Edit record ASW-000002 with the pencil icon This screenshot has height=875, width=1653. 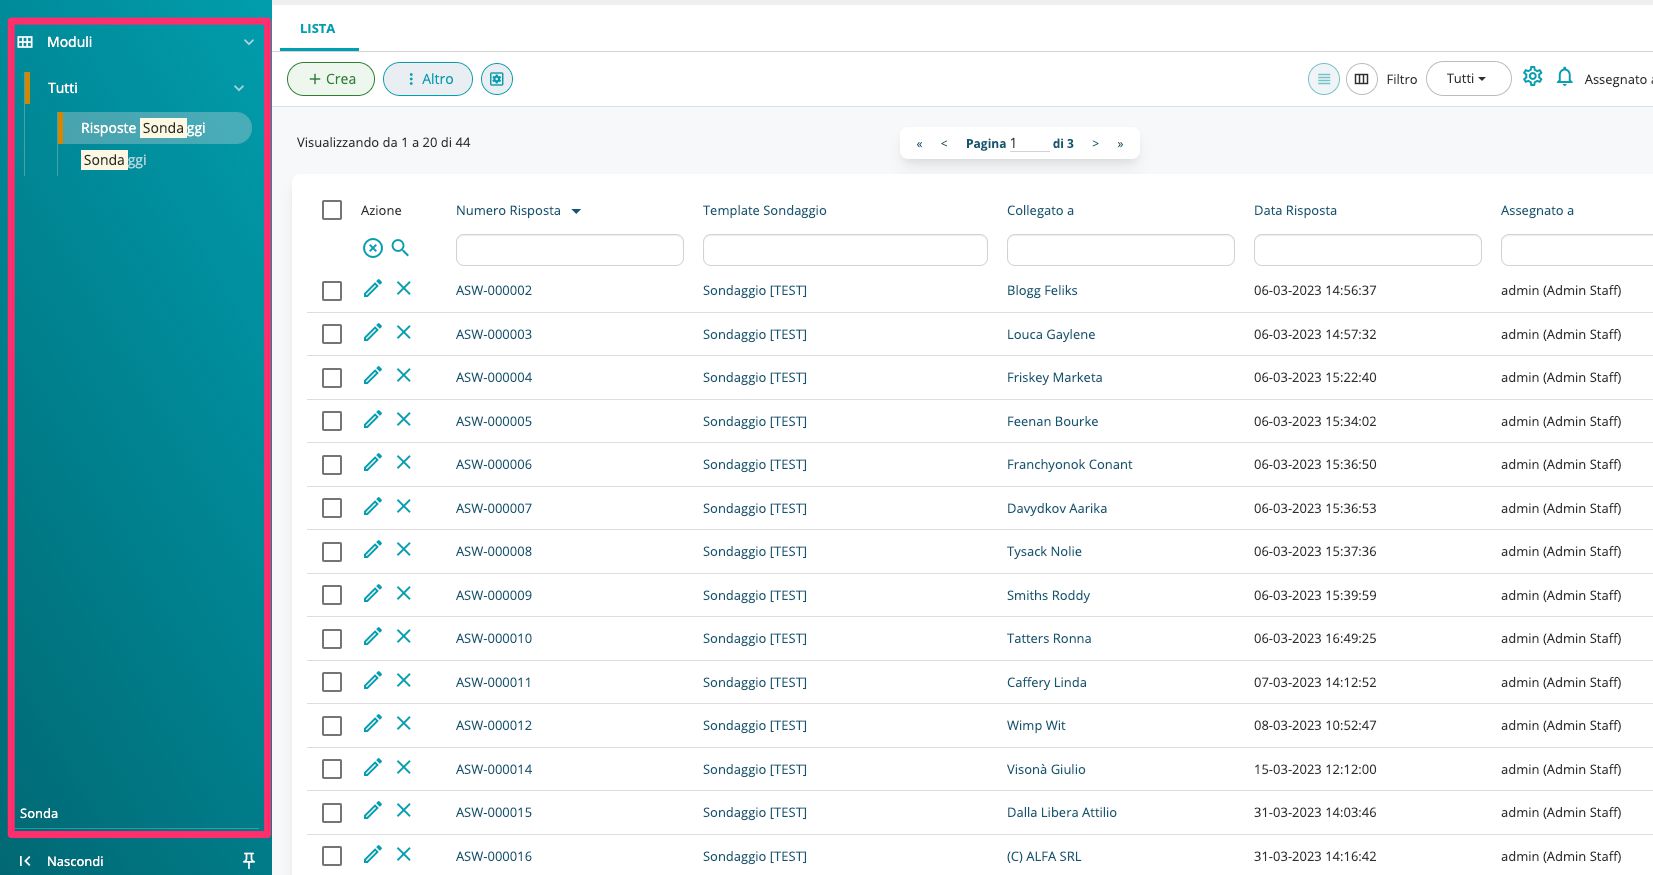pos(372,289)
